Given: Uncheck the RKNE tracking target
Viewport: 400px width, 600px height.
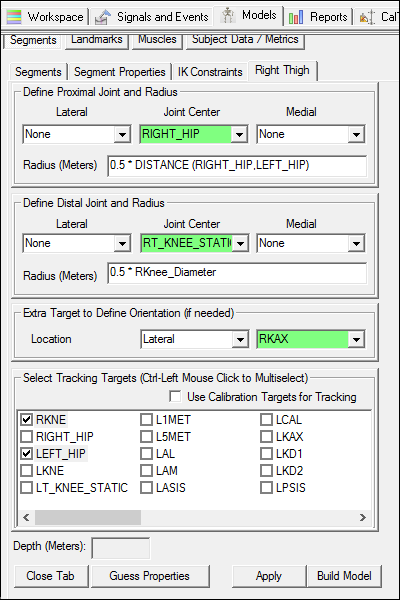Looking at the screenshot, I should [26, 420].
